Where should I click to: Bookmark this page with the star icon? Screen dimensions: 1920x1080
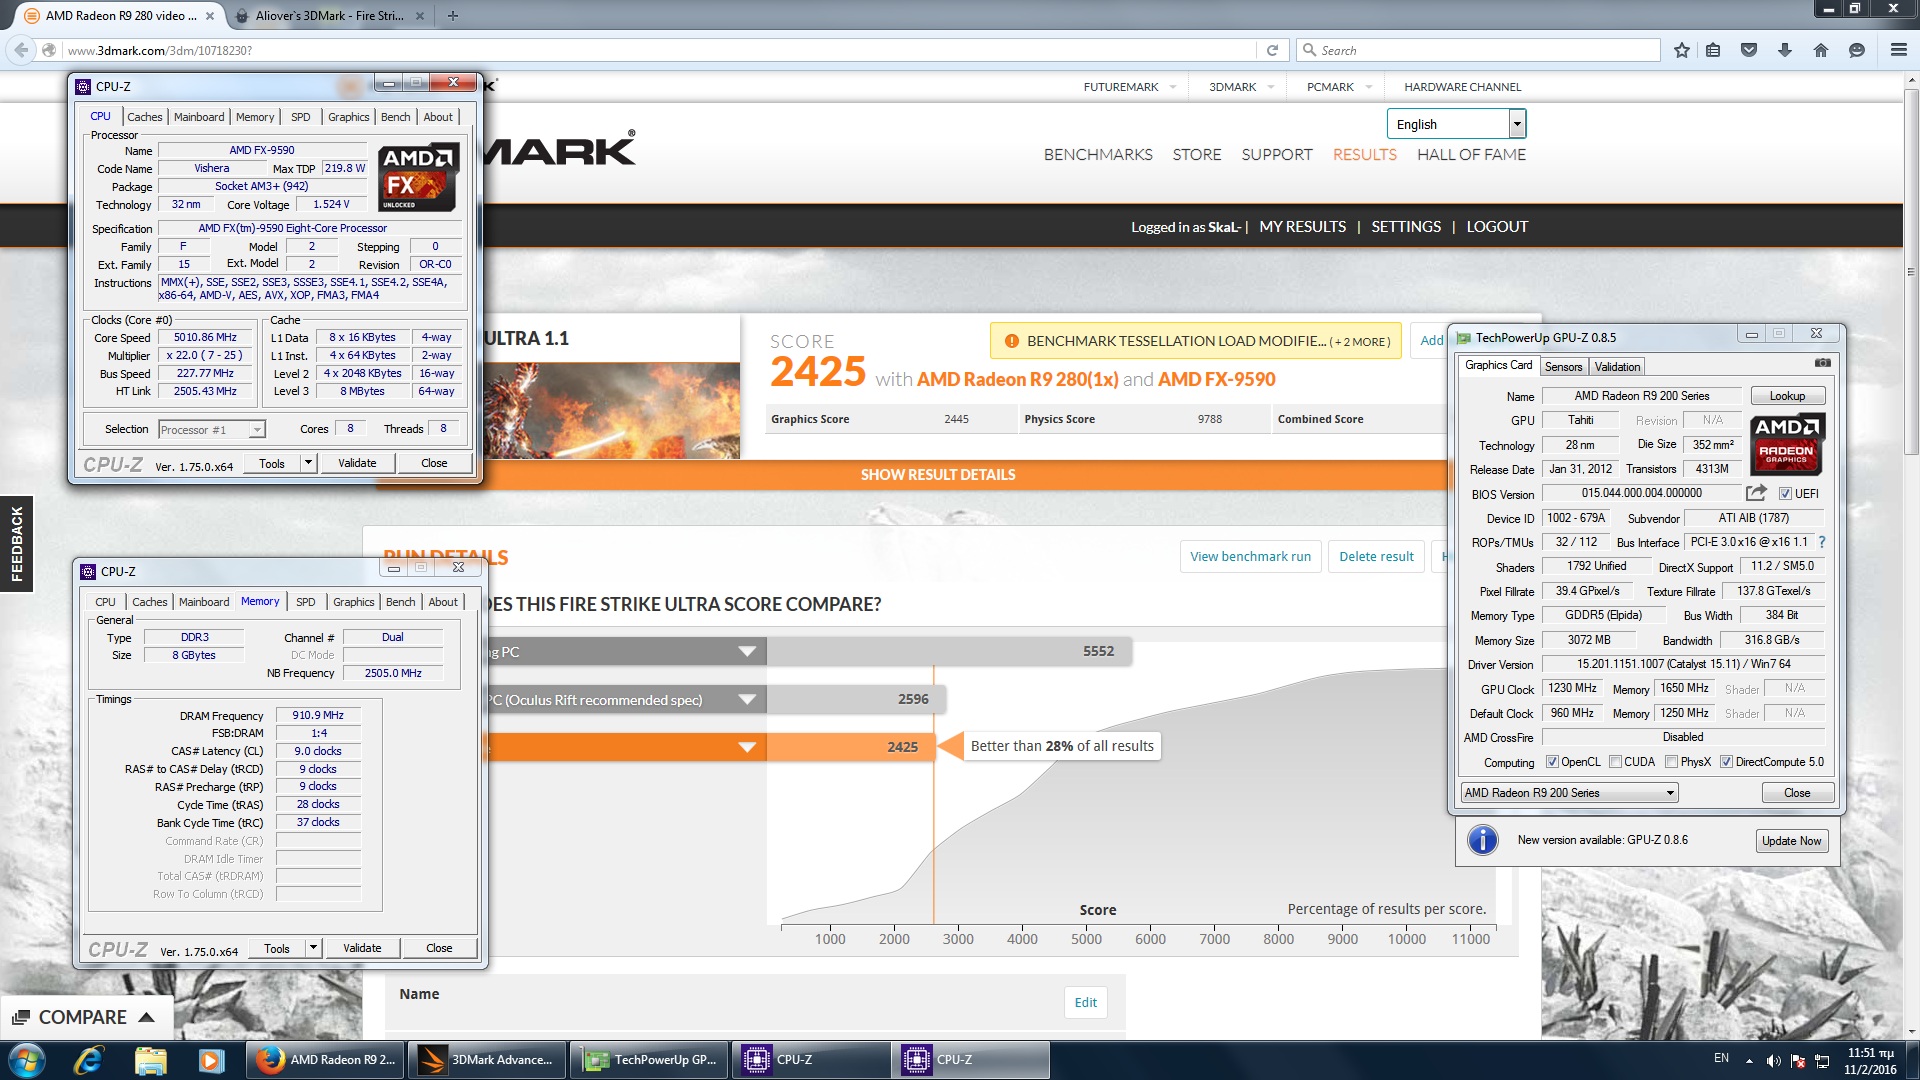click(1682, 50)
